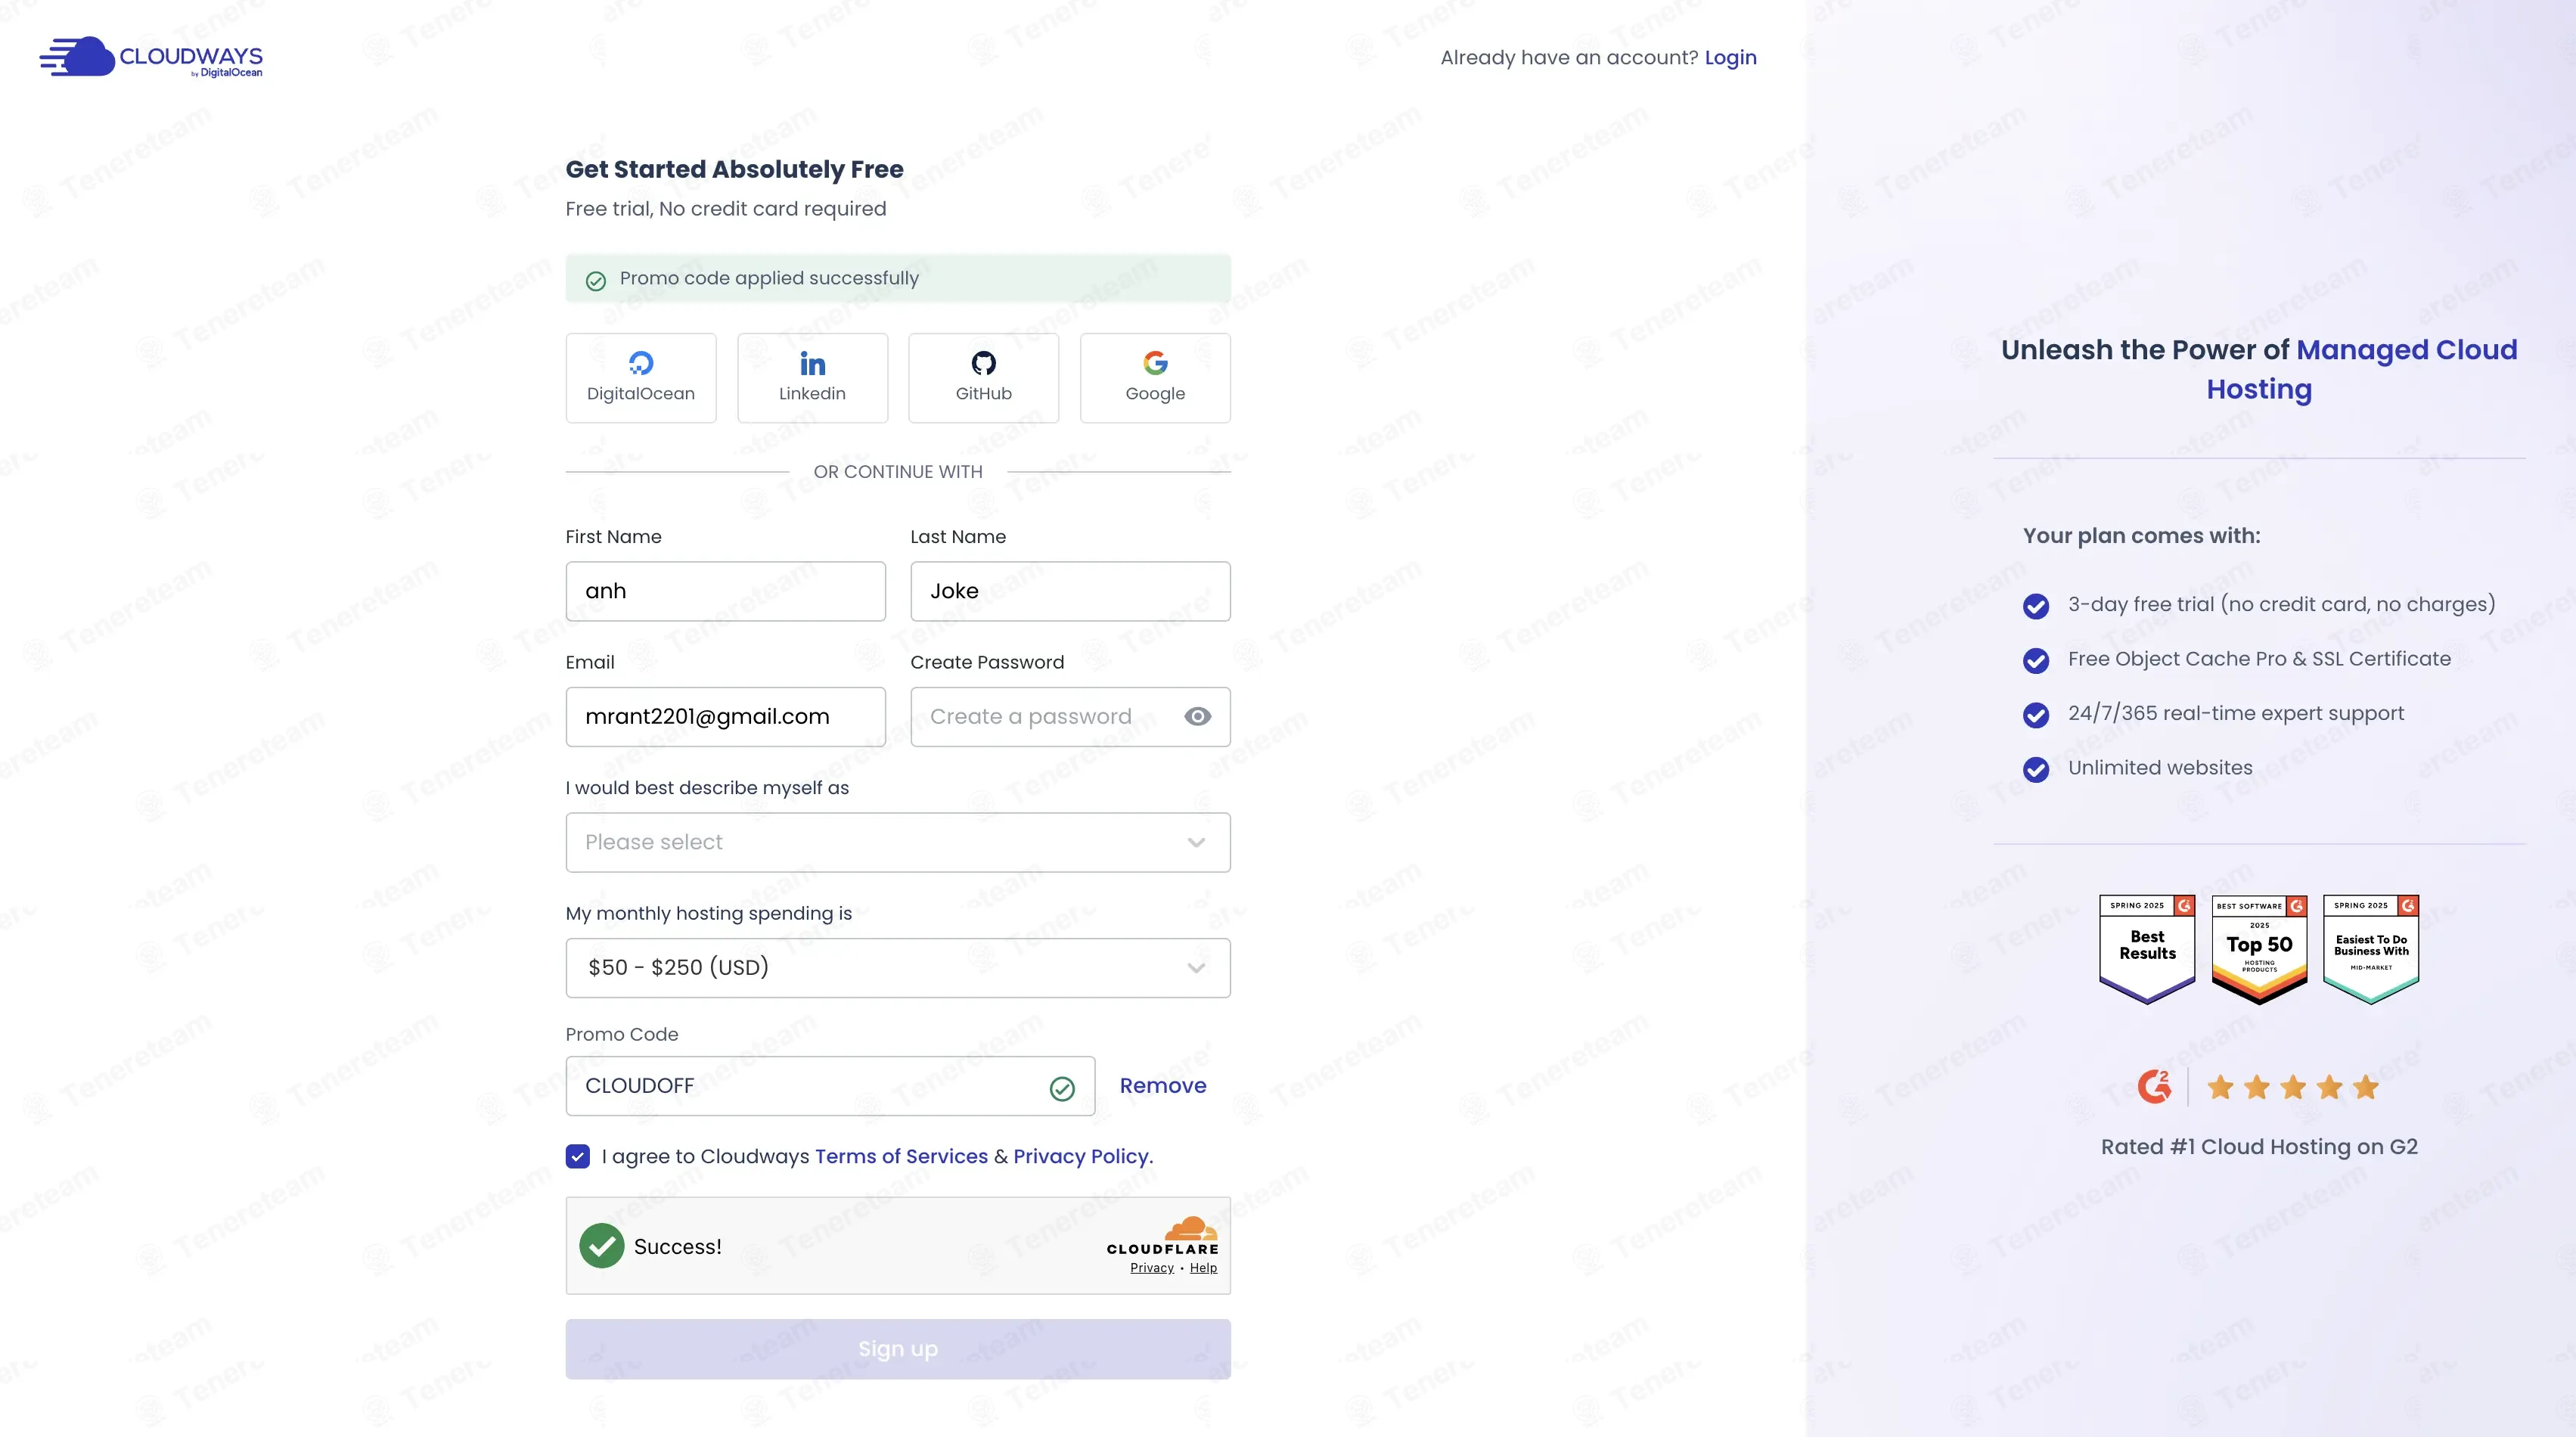Click check icon beside Unlimited websites
The width and height of the screenshot is (2576, 1437).
tap(2036, 769)
